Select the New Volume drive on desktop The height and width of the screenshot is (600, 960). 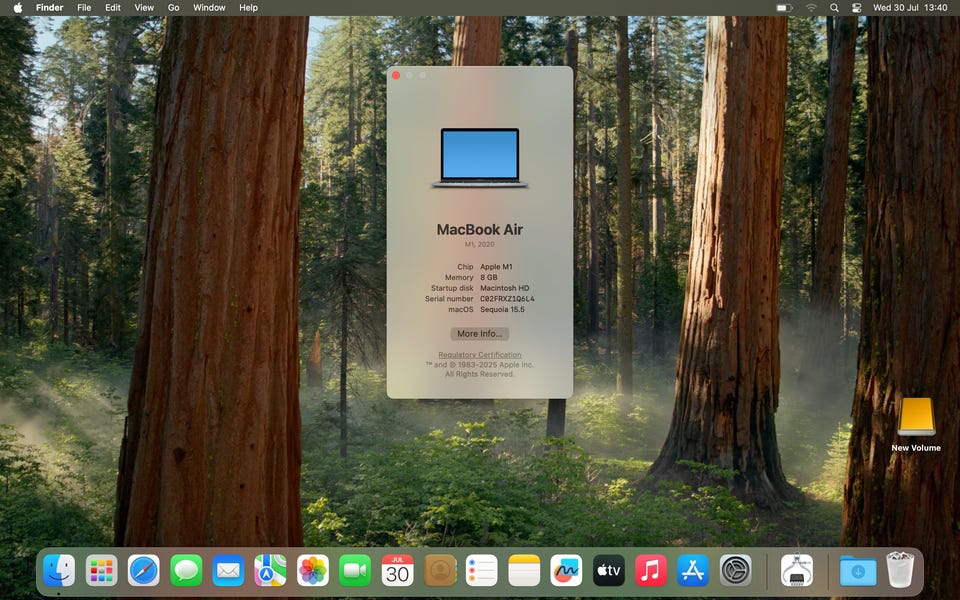[916, 419]
